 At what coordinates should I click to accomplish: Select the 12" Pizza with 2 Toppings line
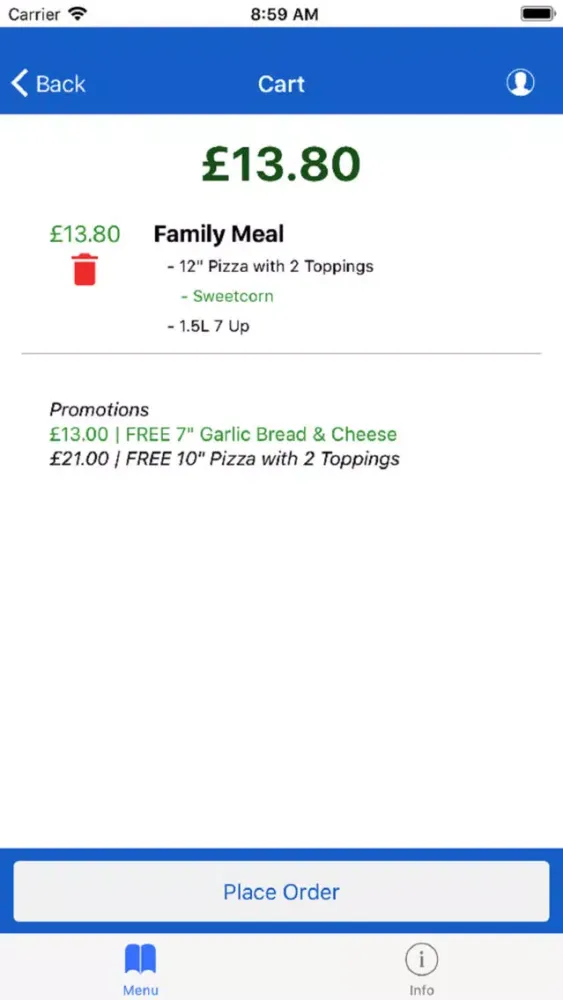pos(270,266)
